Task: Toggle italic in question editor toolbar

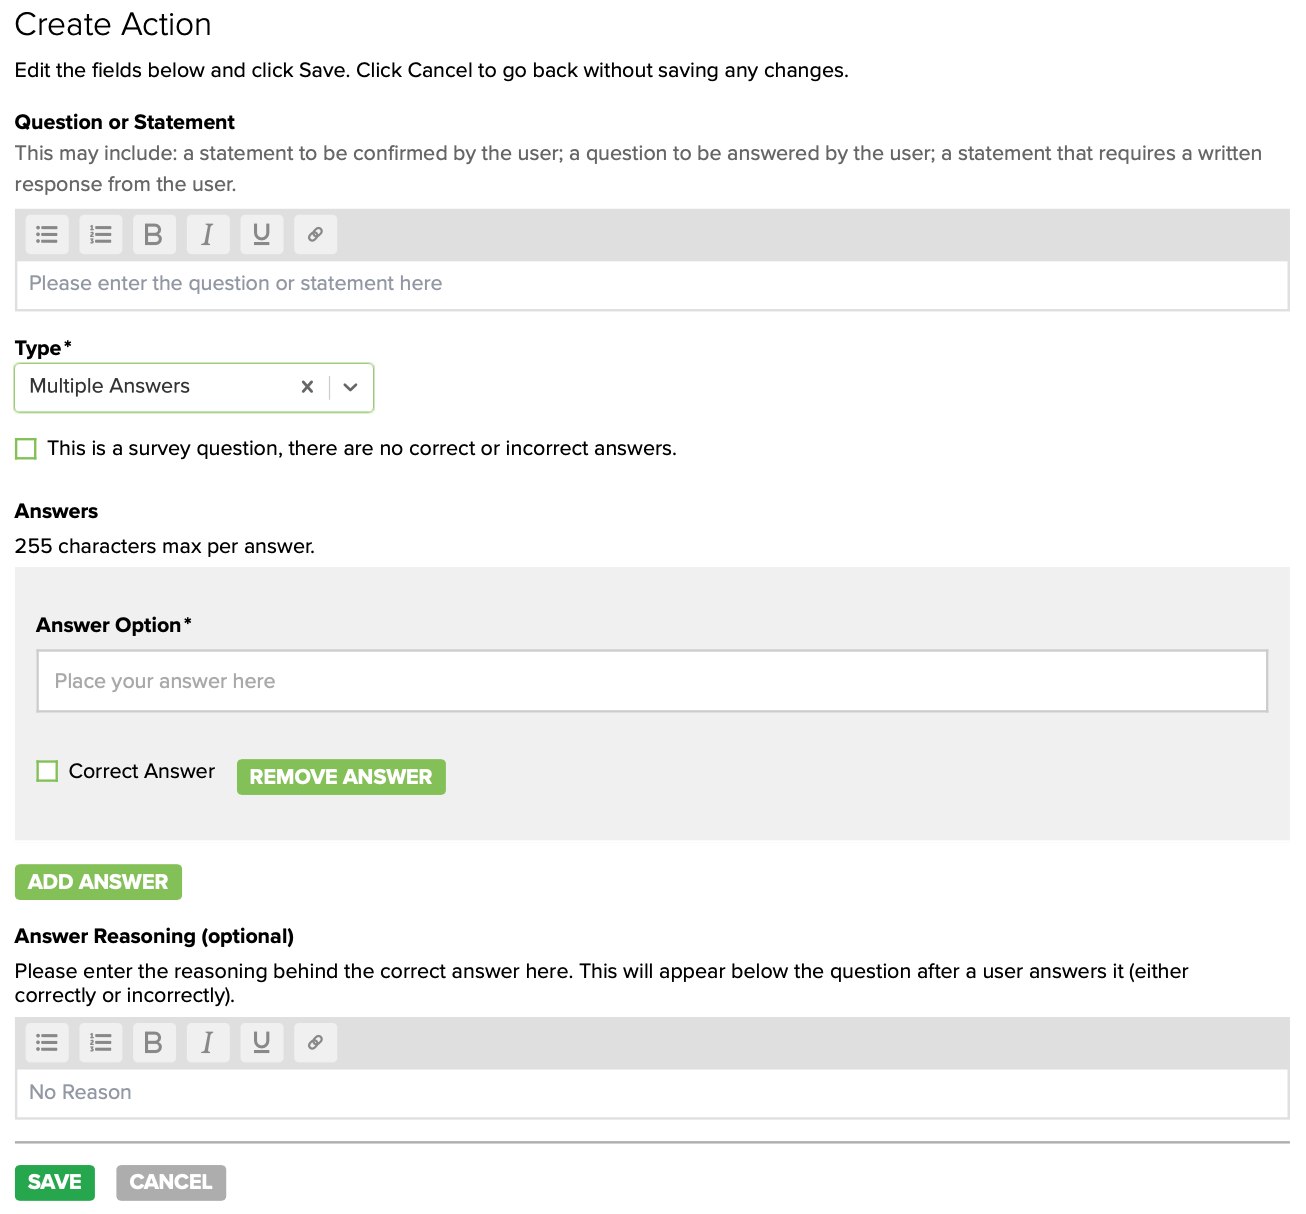Action: tap(207, 235)
